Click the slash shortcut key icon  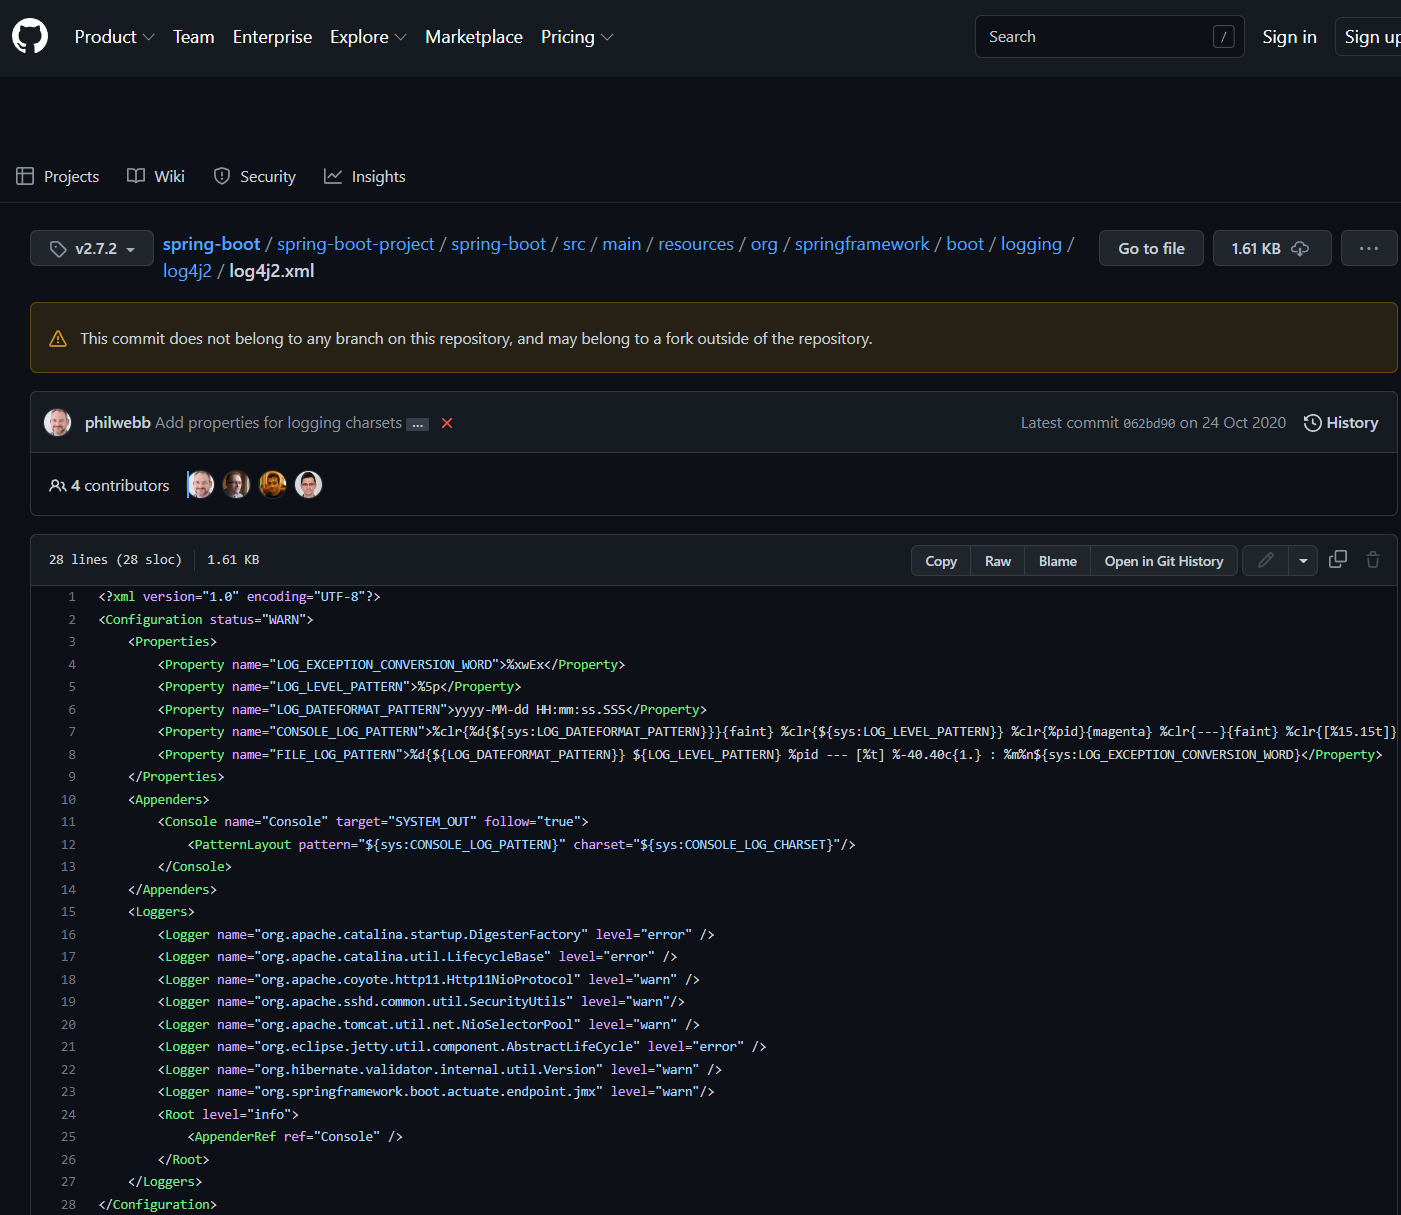tap(1223, 37)
